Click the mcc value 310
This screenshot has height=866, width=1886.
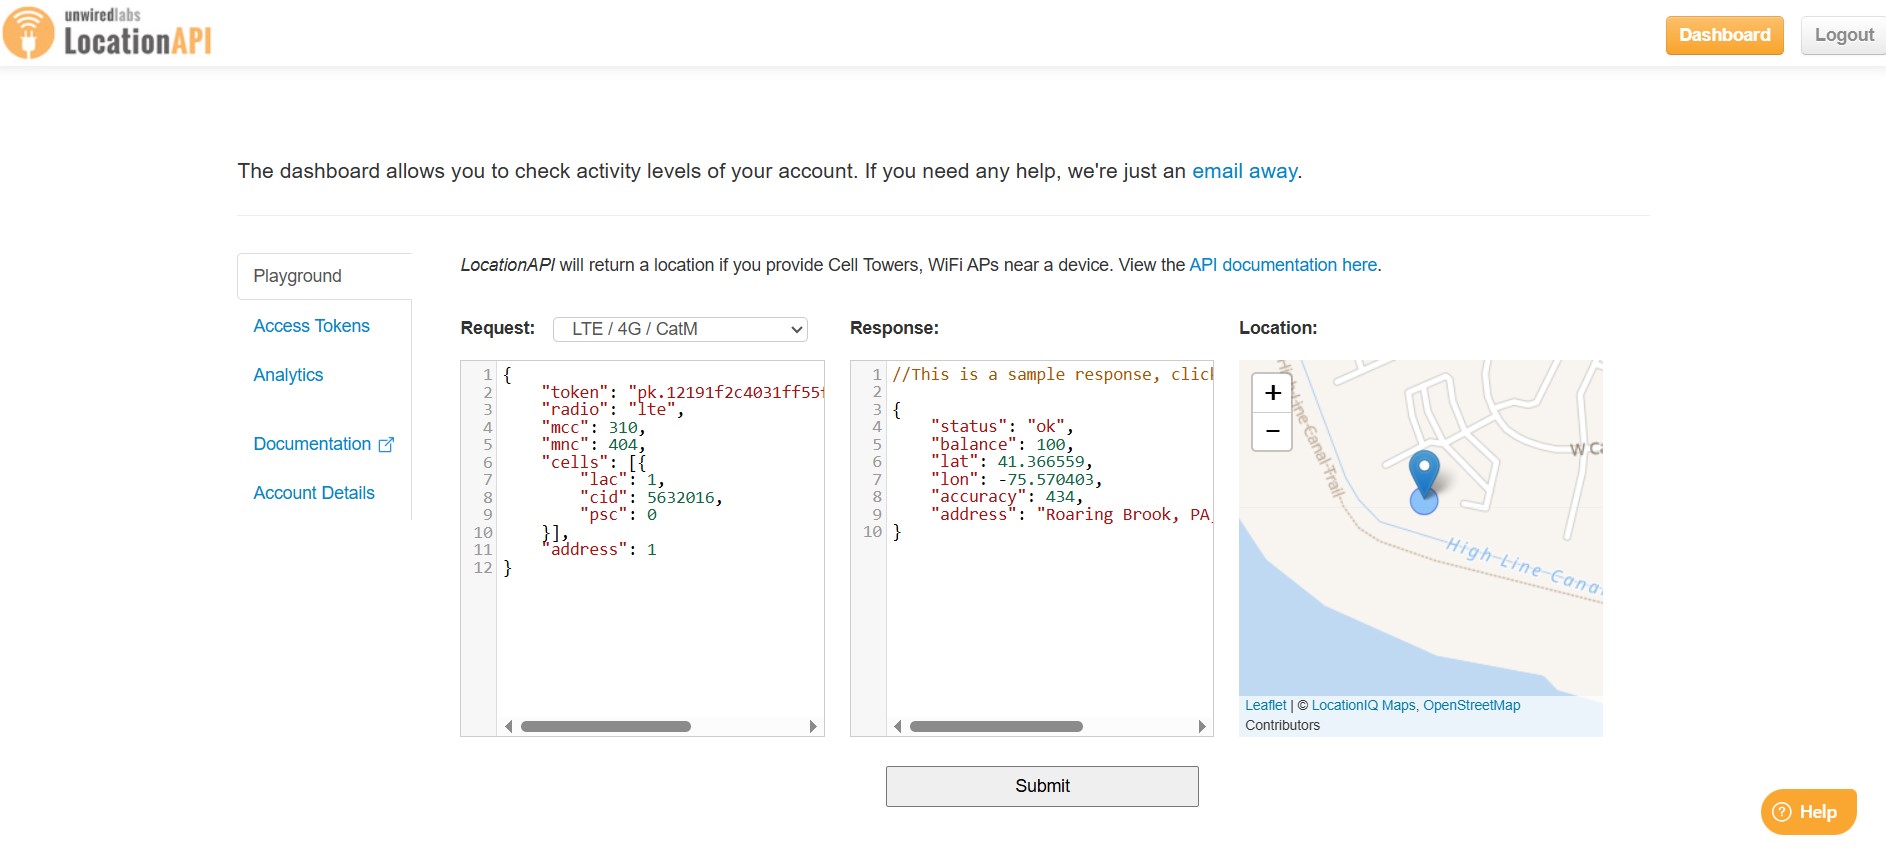click(622, 427)
